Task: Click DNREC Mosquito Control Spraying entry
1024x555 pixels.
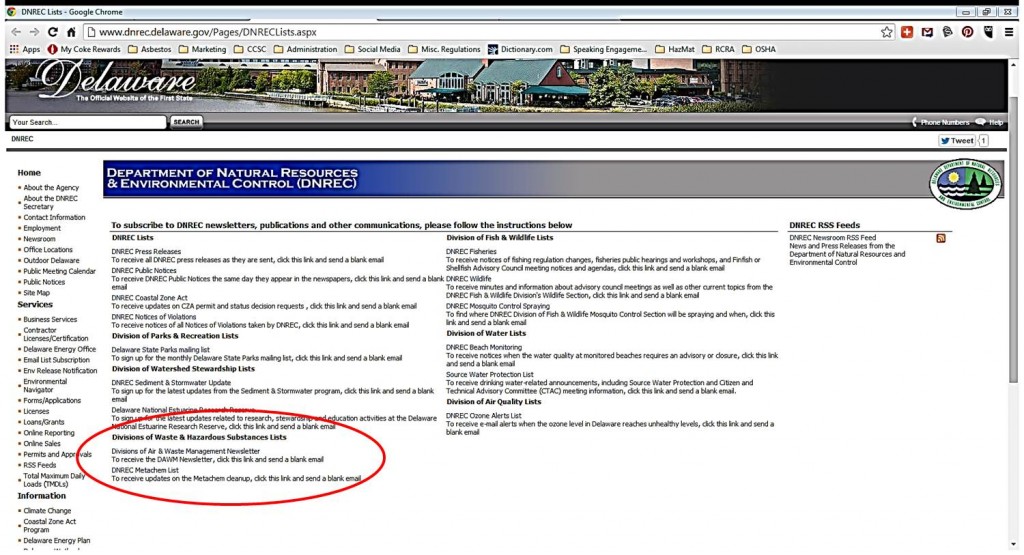Action: (498, 306)
